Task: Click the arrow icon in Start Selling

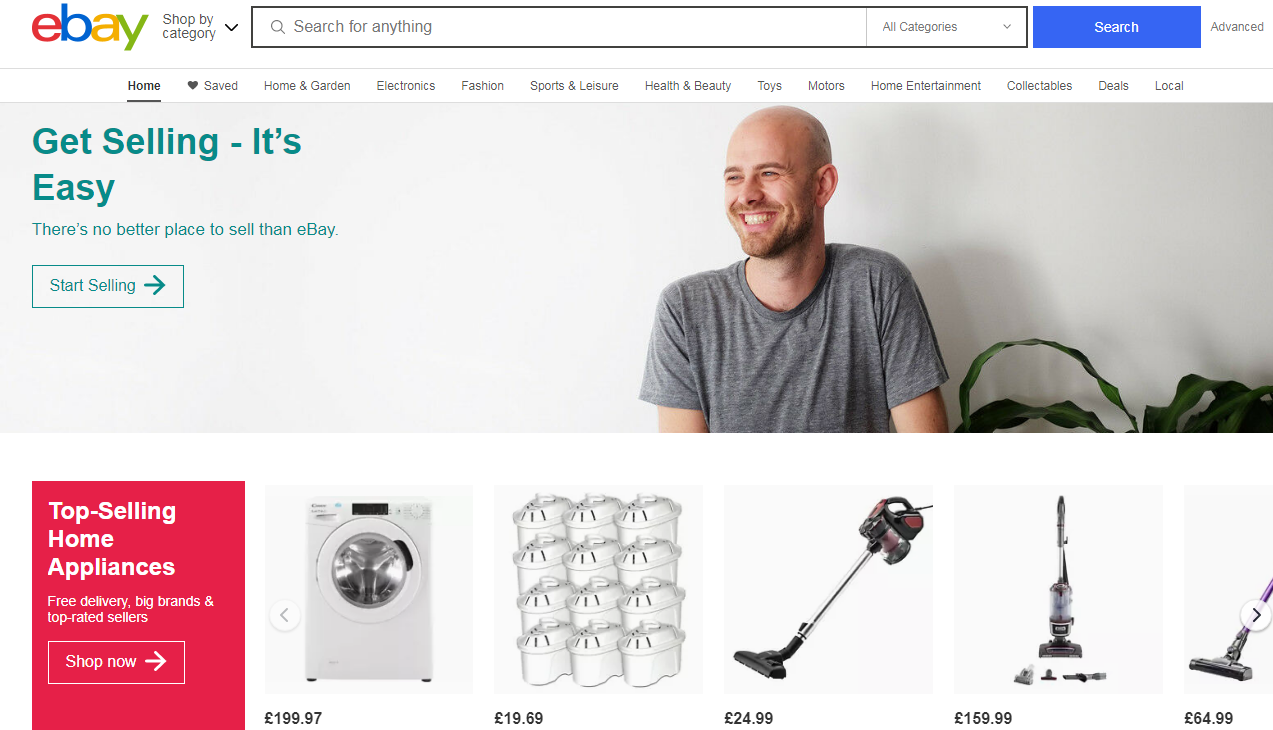Action: point(155,286)
